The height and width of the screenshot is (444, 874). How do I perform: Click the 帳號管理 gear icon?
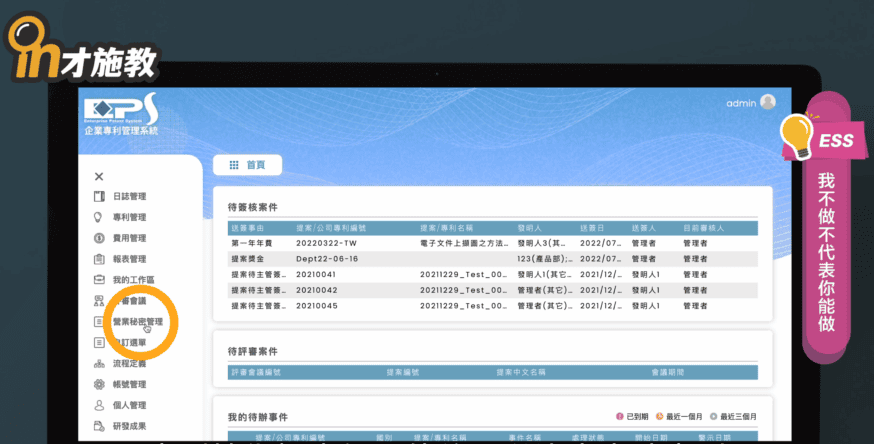pyautogui.click(x=99, y=384)
